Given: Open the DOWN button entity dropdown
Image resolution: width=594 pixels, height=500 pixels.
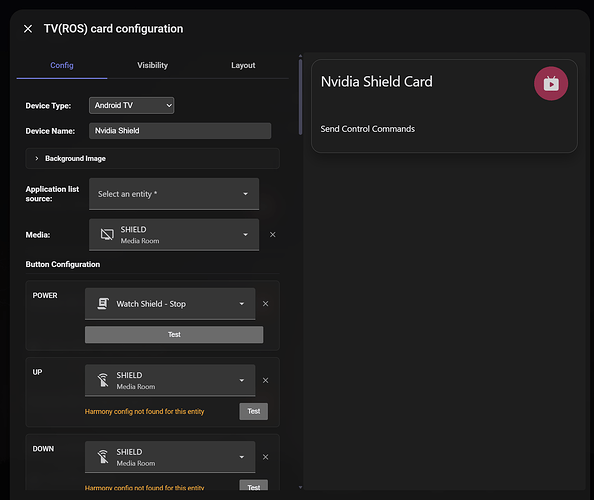Looking at the screenshot, I should [170, 457].
